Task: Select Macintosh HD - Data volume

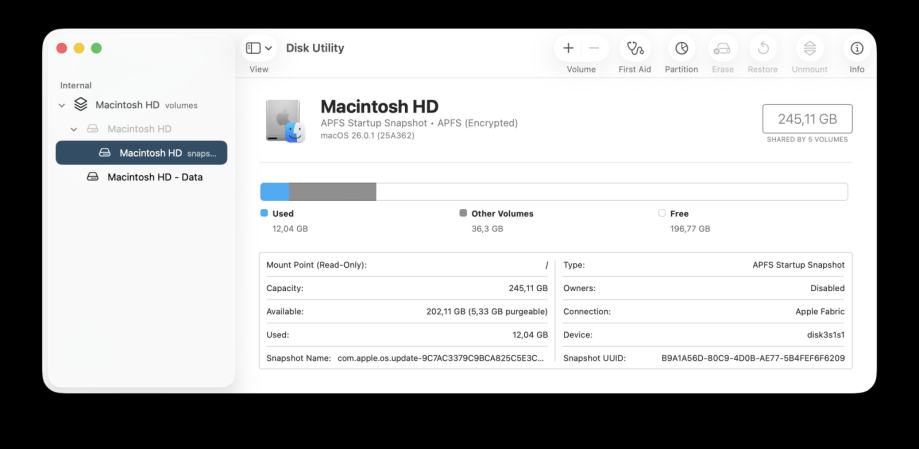Action: pos(141,177)
